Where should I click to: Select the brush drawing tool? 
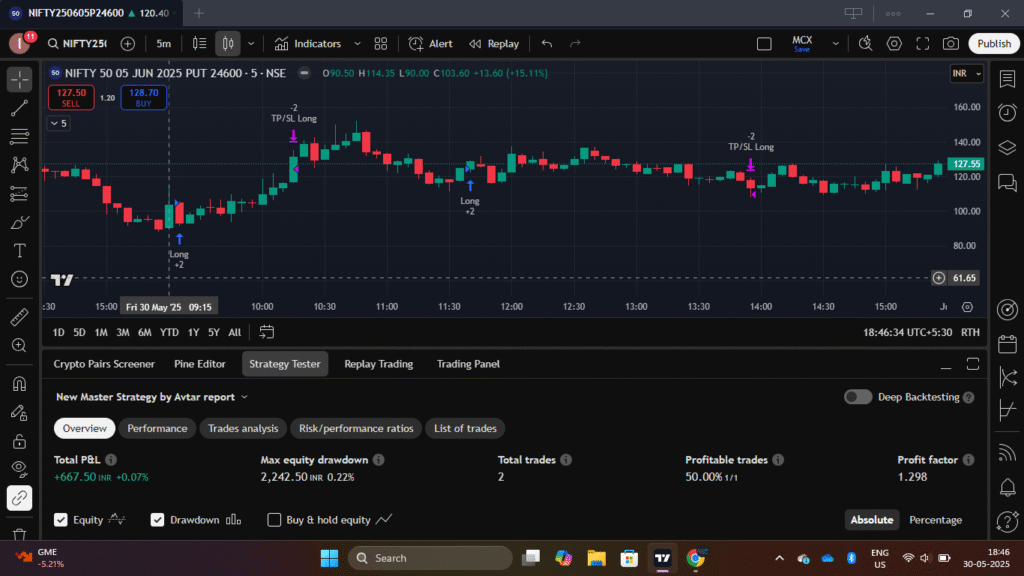[x=20, y=223]
